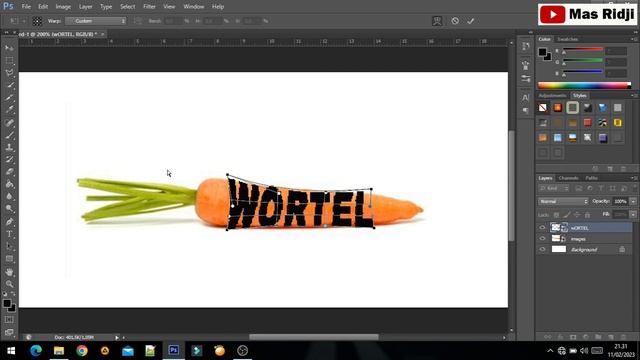Select the Move tool
Screen dimensions: 640x360
9,48
